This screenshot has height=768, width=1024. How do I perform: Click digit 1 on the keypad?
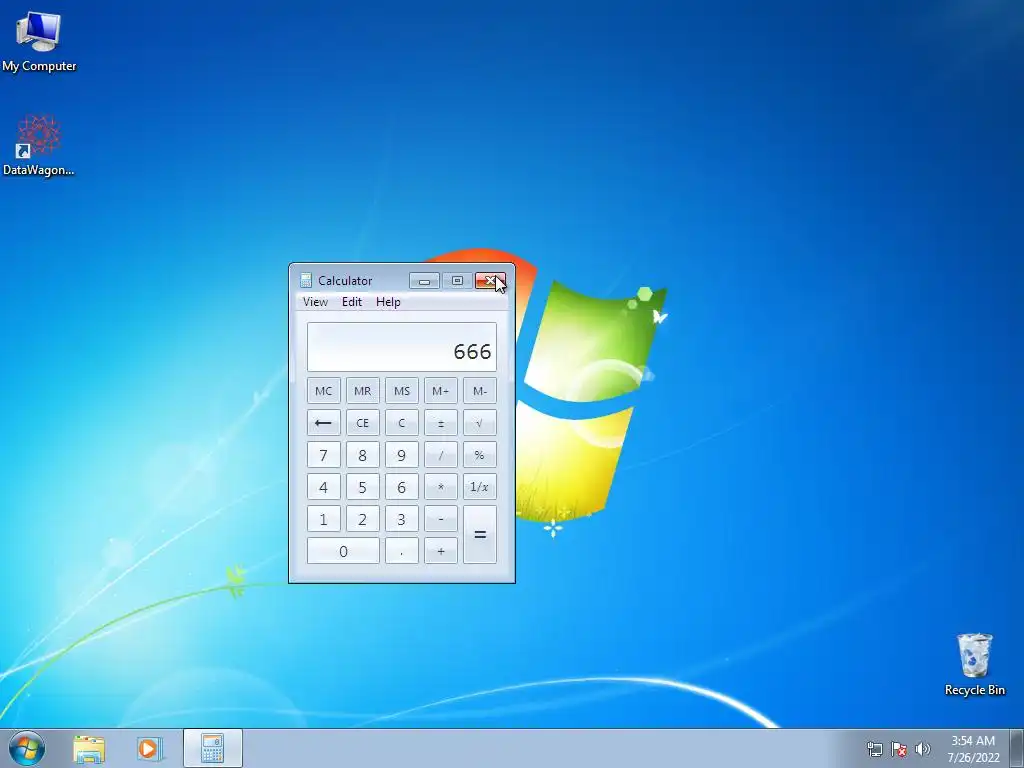pos(323,519)
